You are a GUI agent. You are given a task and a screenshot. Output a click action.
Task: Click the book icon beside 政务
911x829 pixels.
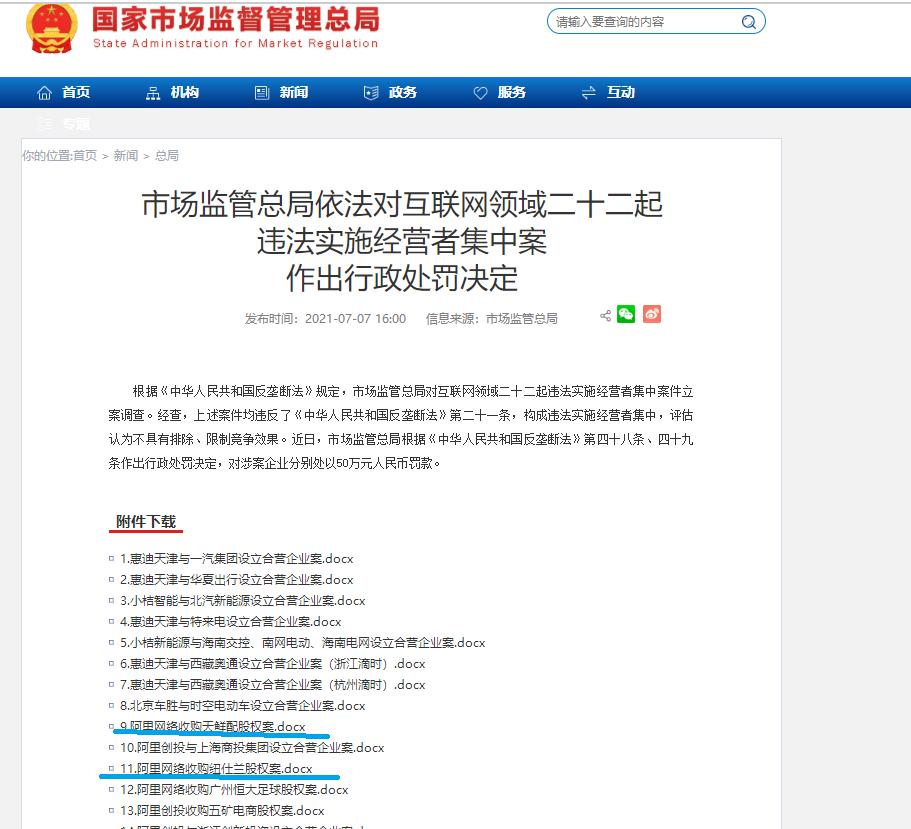click(370, 92)
